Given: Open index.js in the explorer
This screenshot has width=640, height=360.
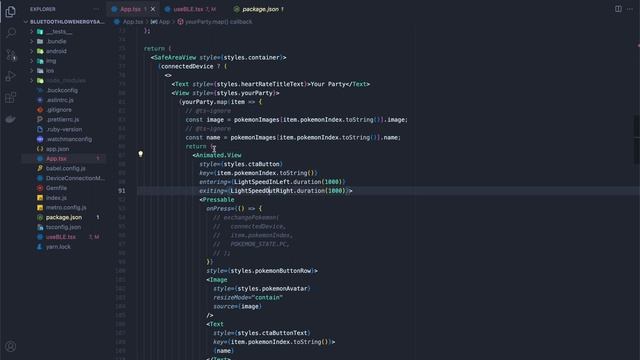Looking at the screenshot, I should (x=56, y=198).
